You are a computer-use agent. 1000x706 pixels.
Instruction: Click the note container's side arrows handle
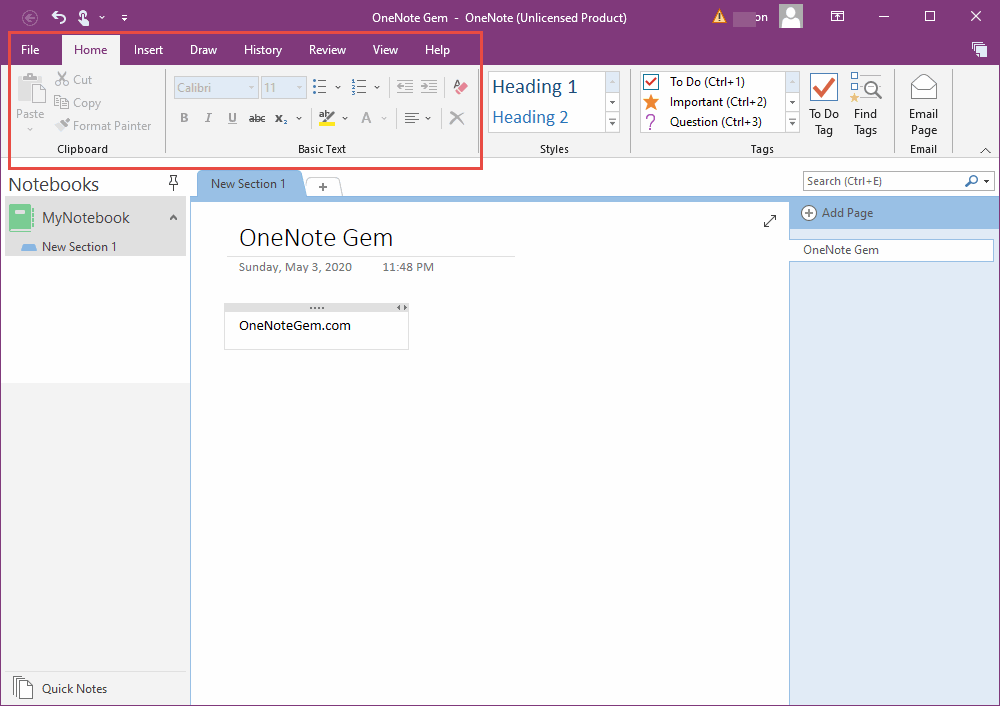tap(402, 307)
